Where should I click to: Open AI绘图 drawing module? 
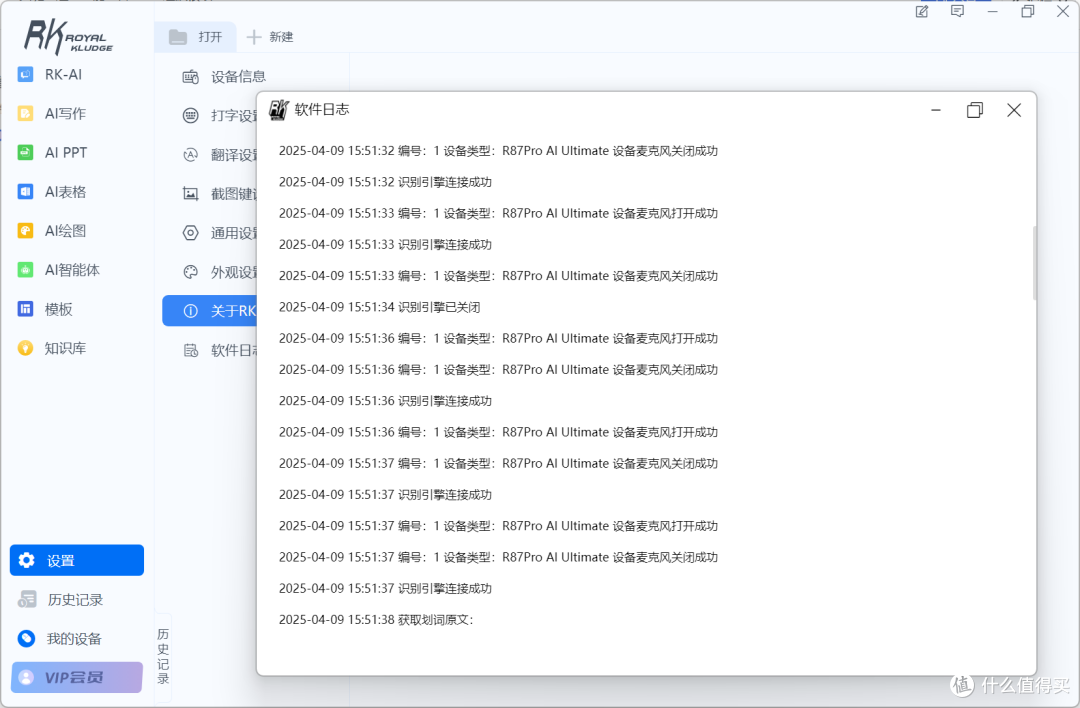point(52,231)
